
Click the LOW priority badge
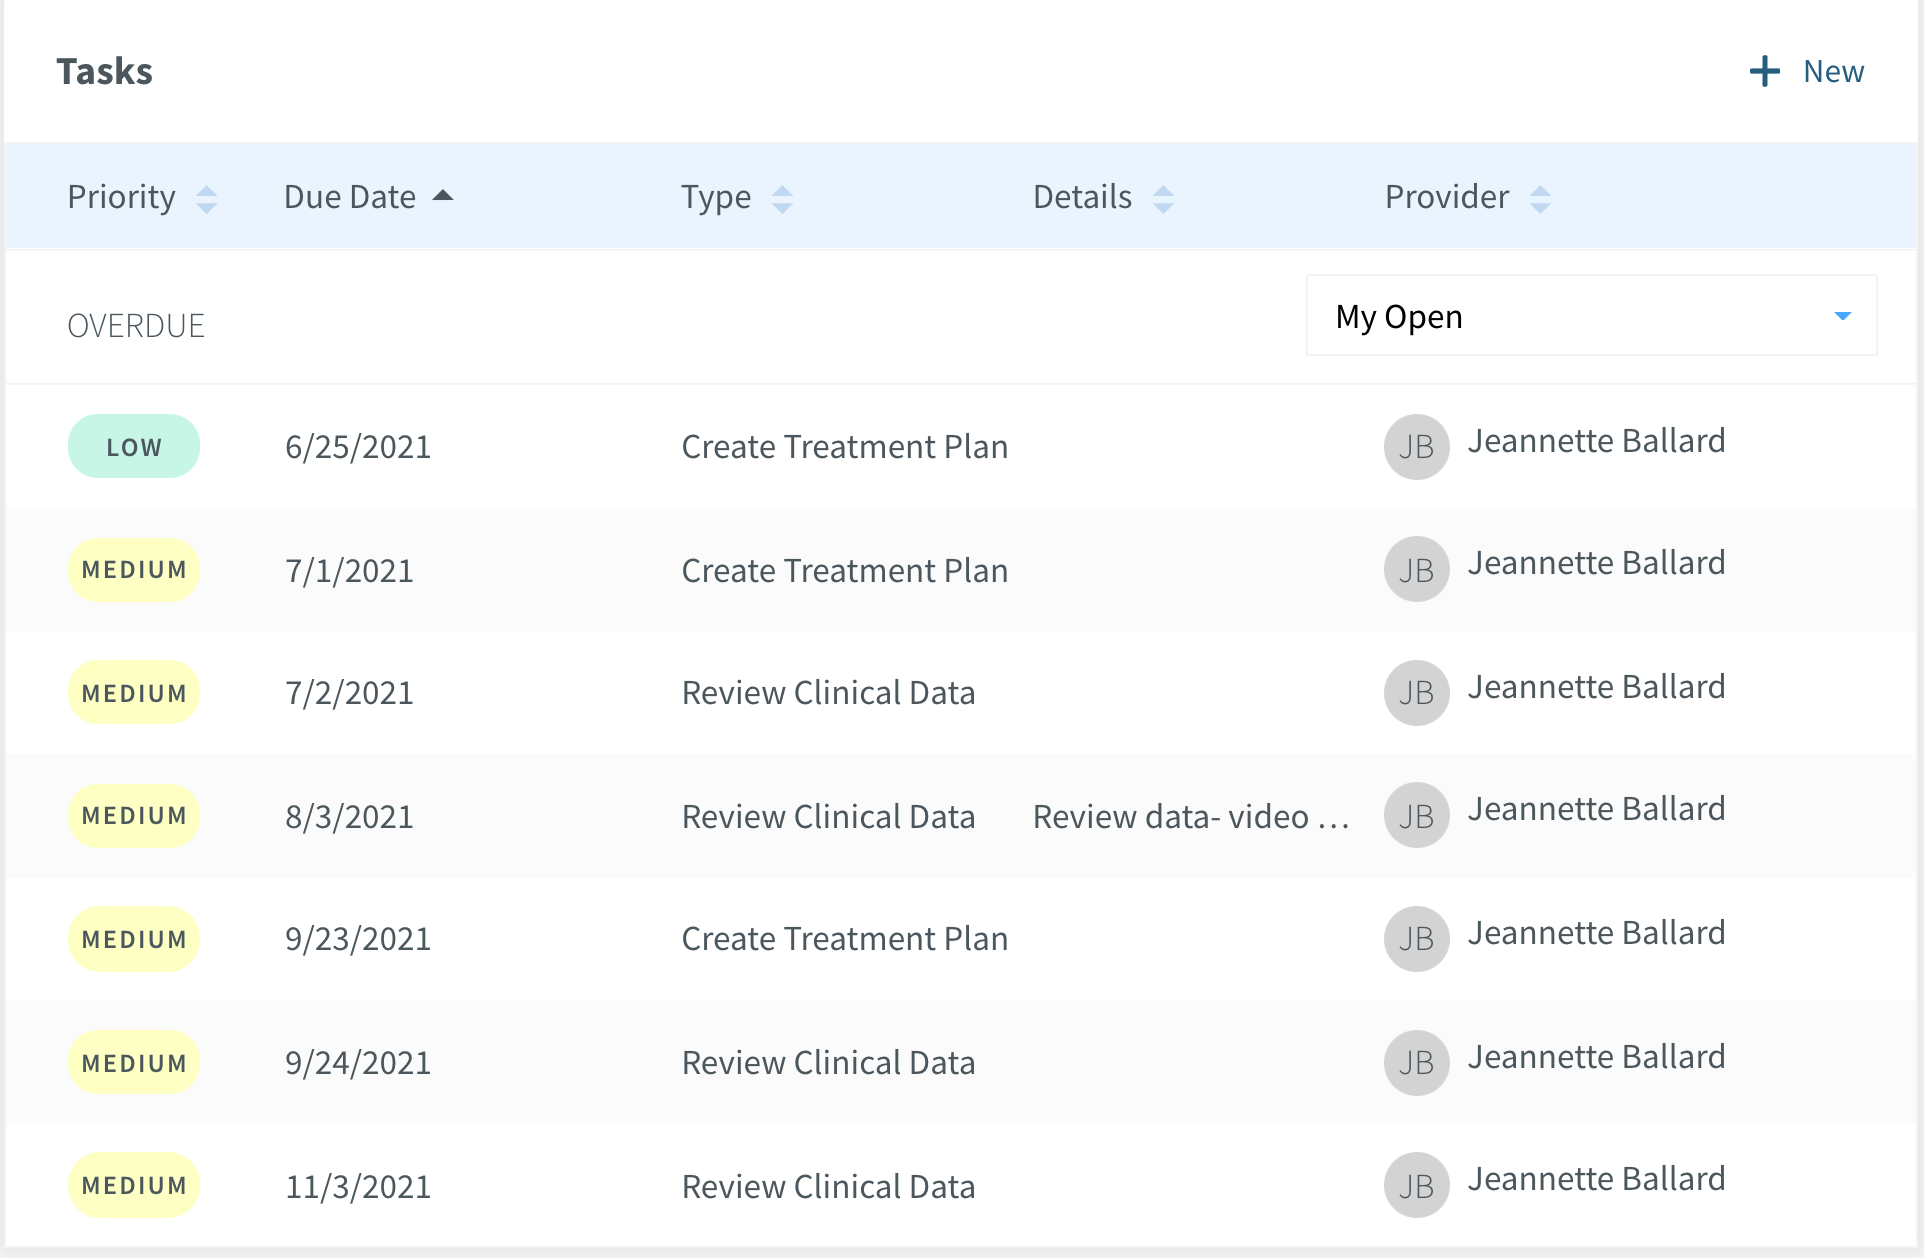[134, 446]
